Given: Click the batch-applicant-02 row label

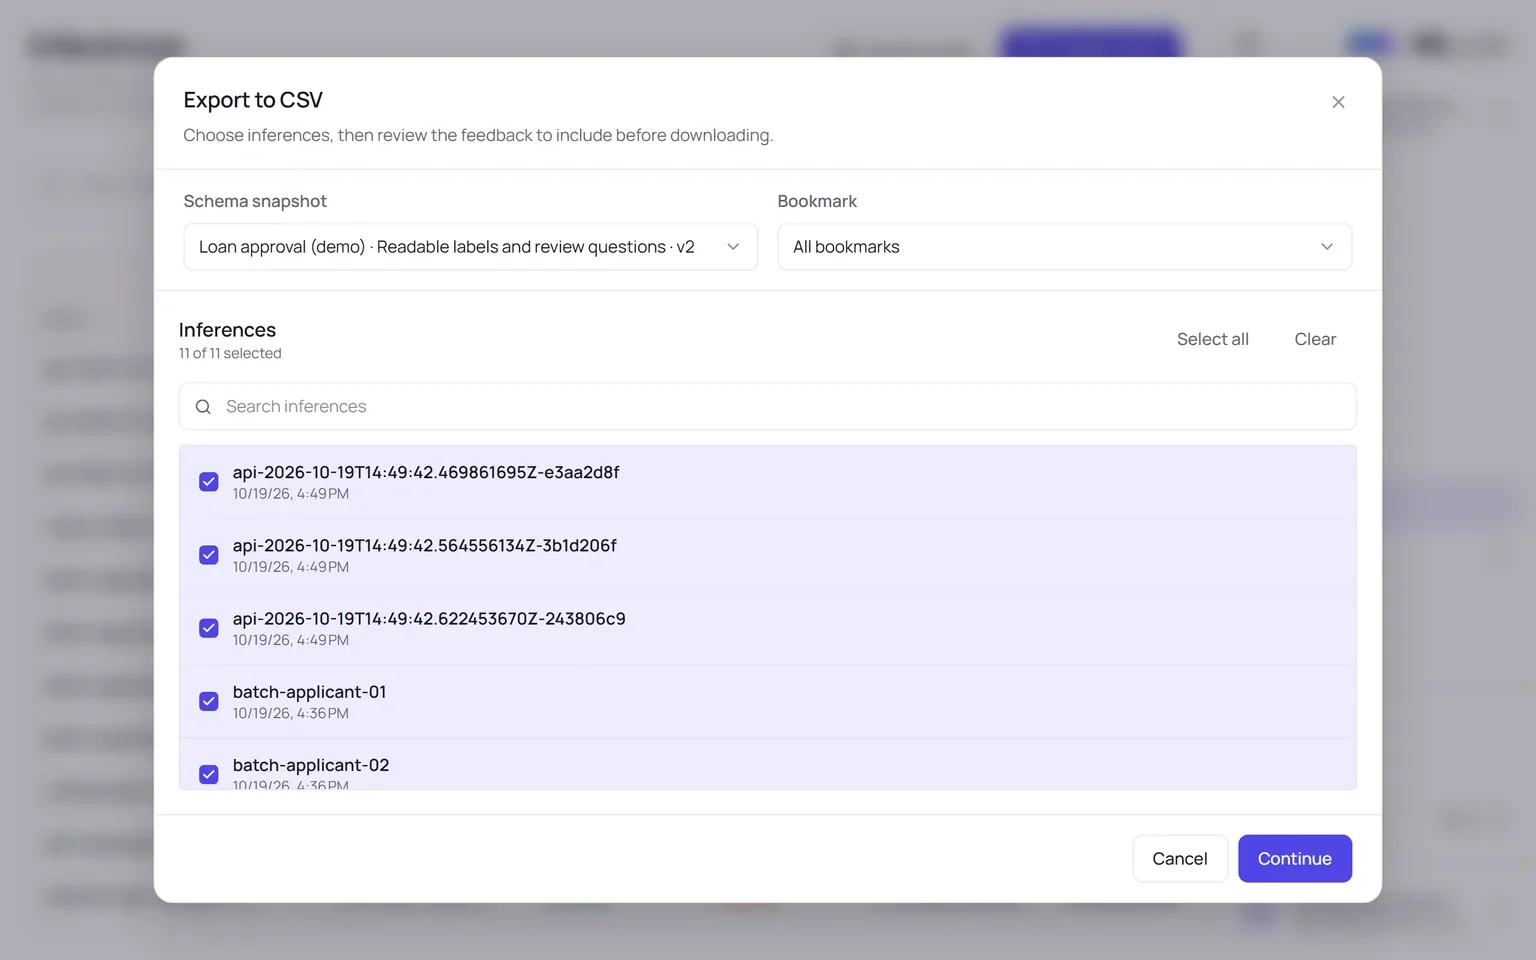Looking at the screenshot, I should (311, 765).
